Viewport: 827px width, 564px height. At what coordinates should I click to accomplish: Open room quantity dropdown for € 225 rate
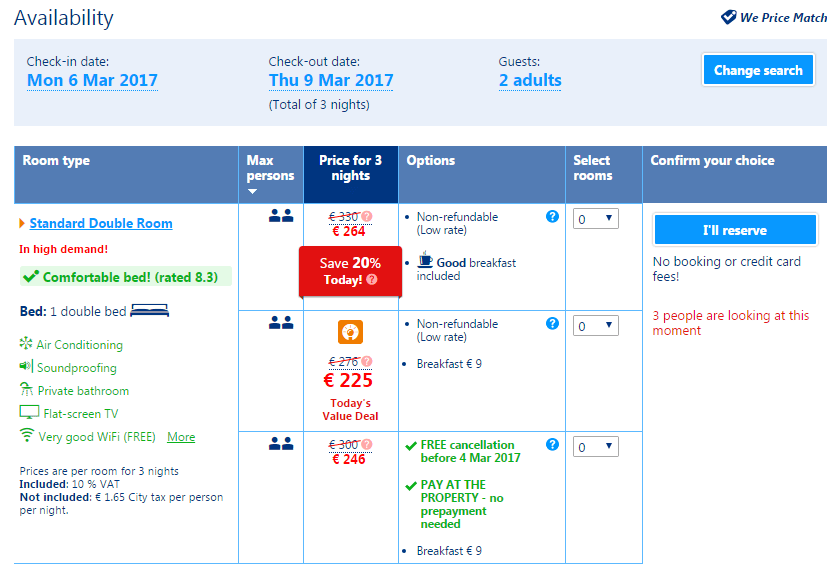(x=595, y=326)
